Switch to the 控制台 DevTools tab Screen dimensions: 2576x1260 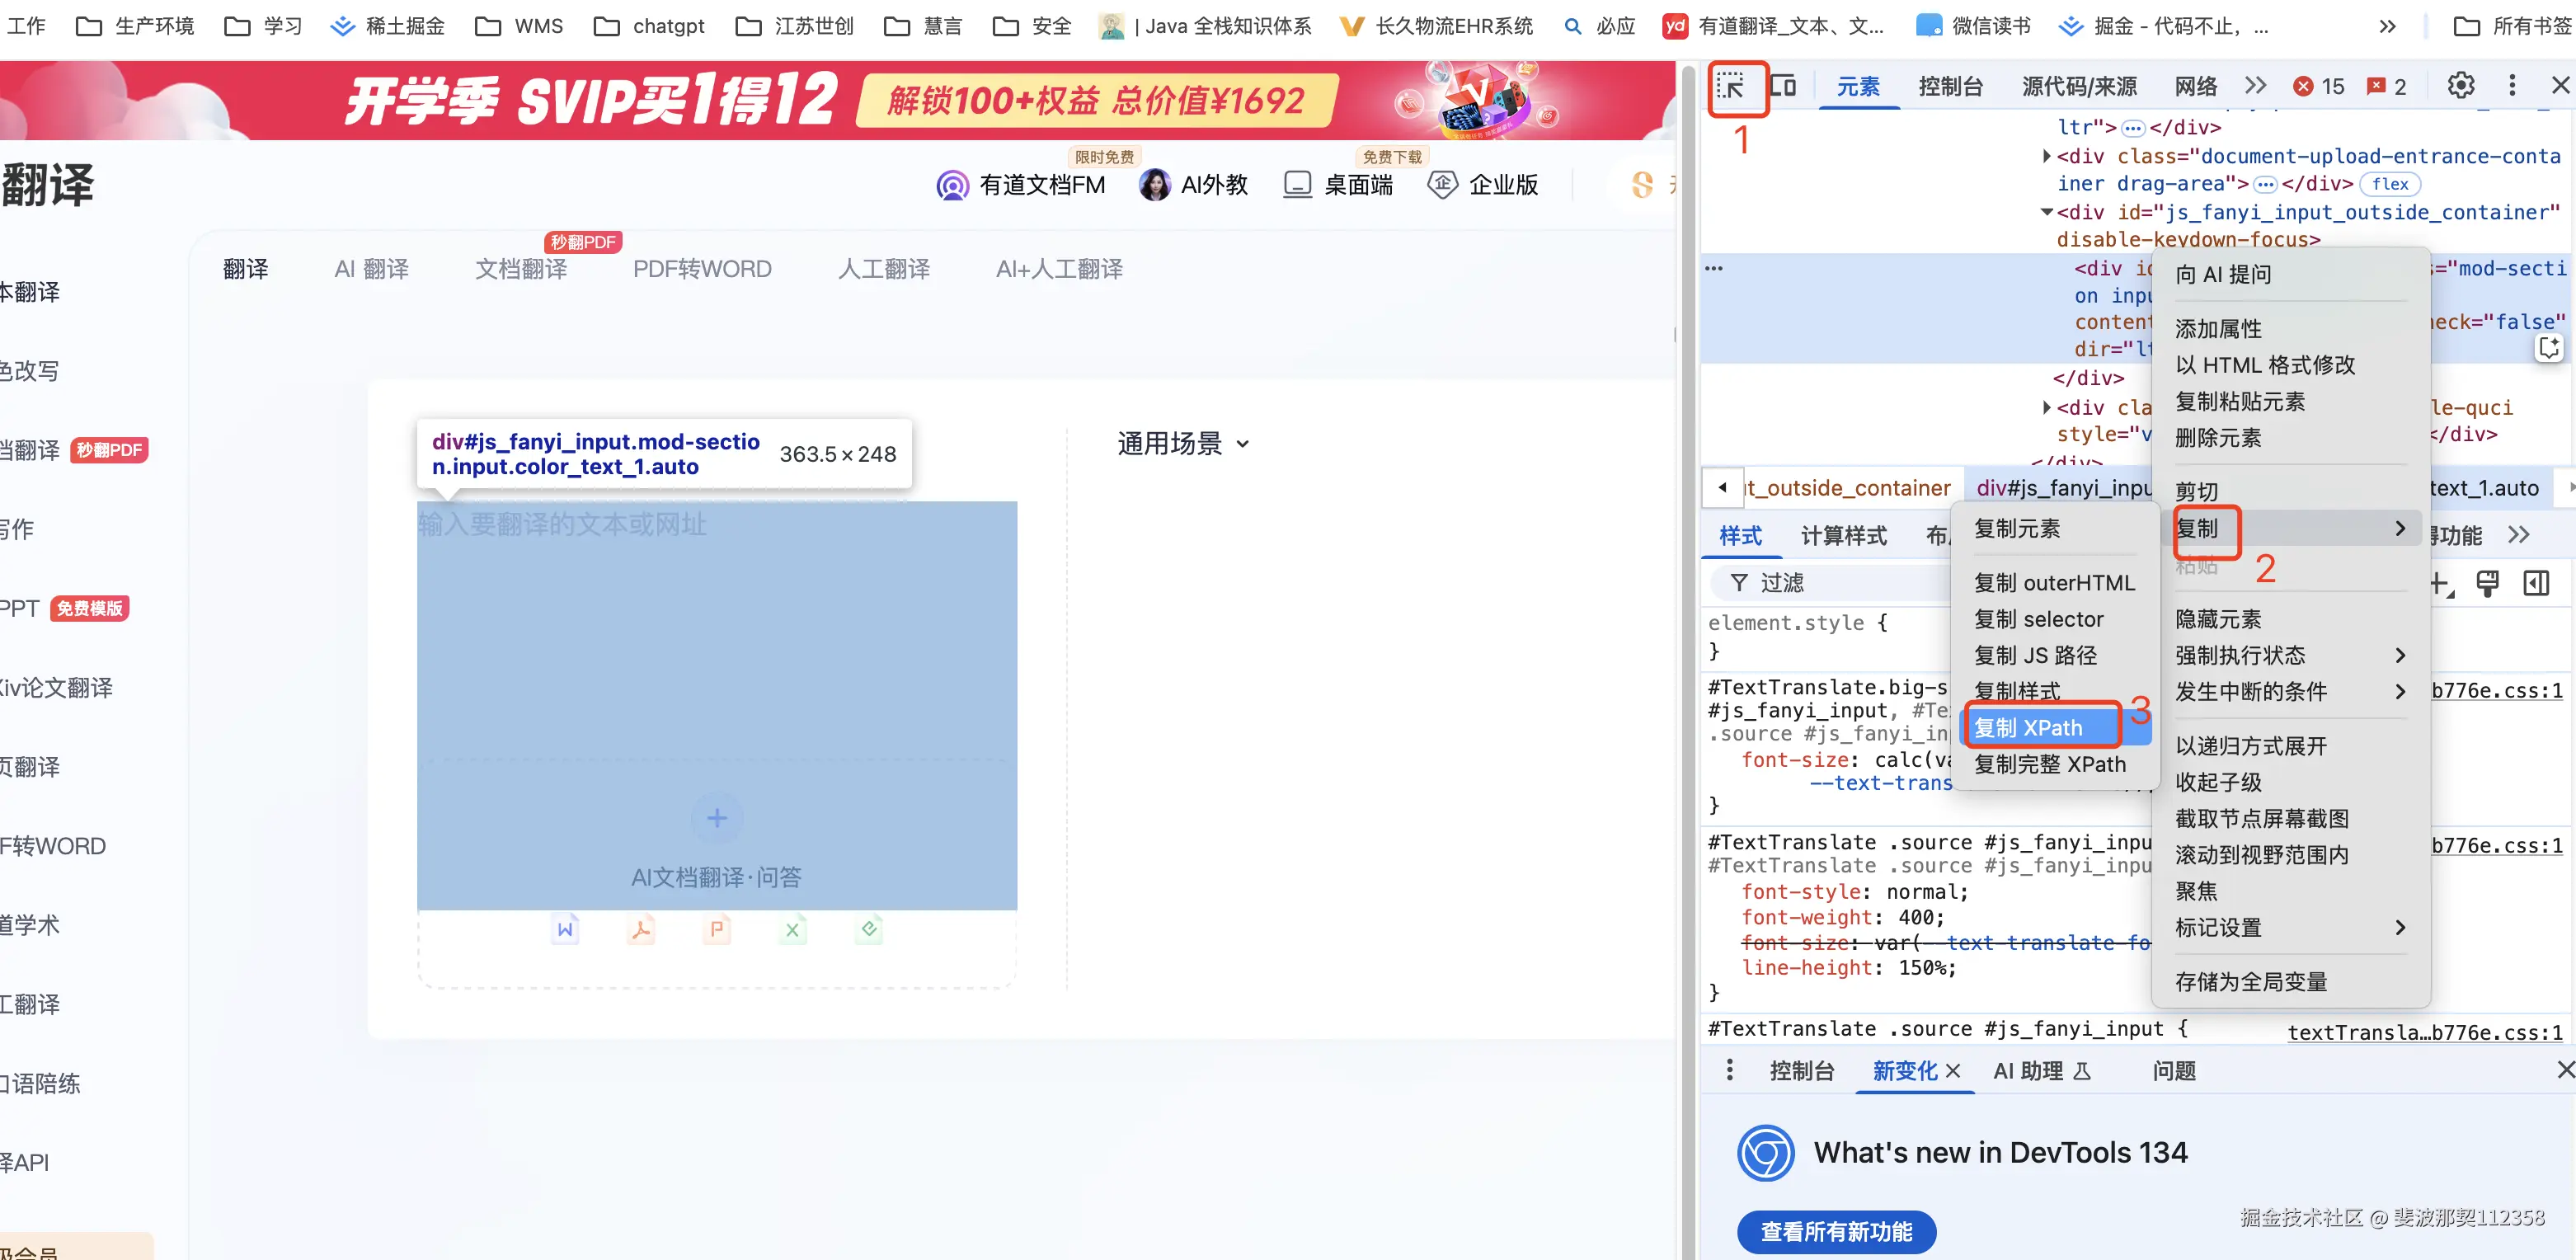pos(1949,86)
